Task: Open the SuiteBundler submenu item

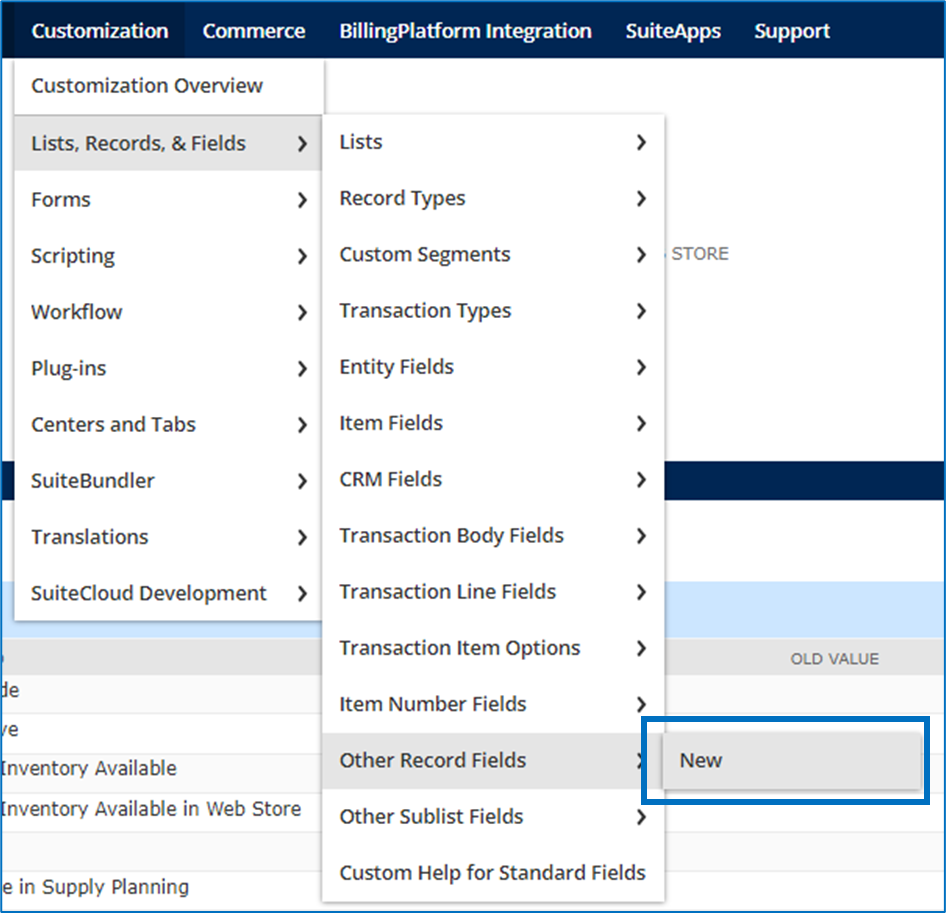Action: [168, 480]
